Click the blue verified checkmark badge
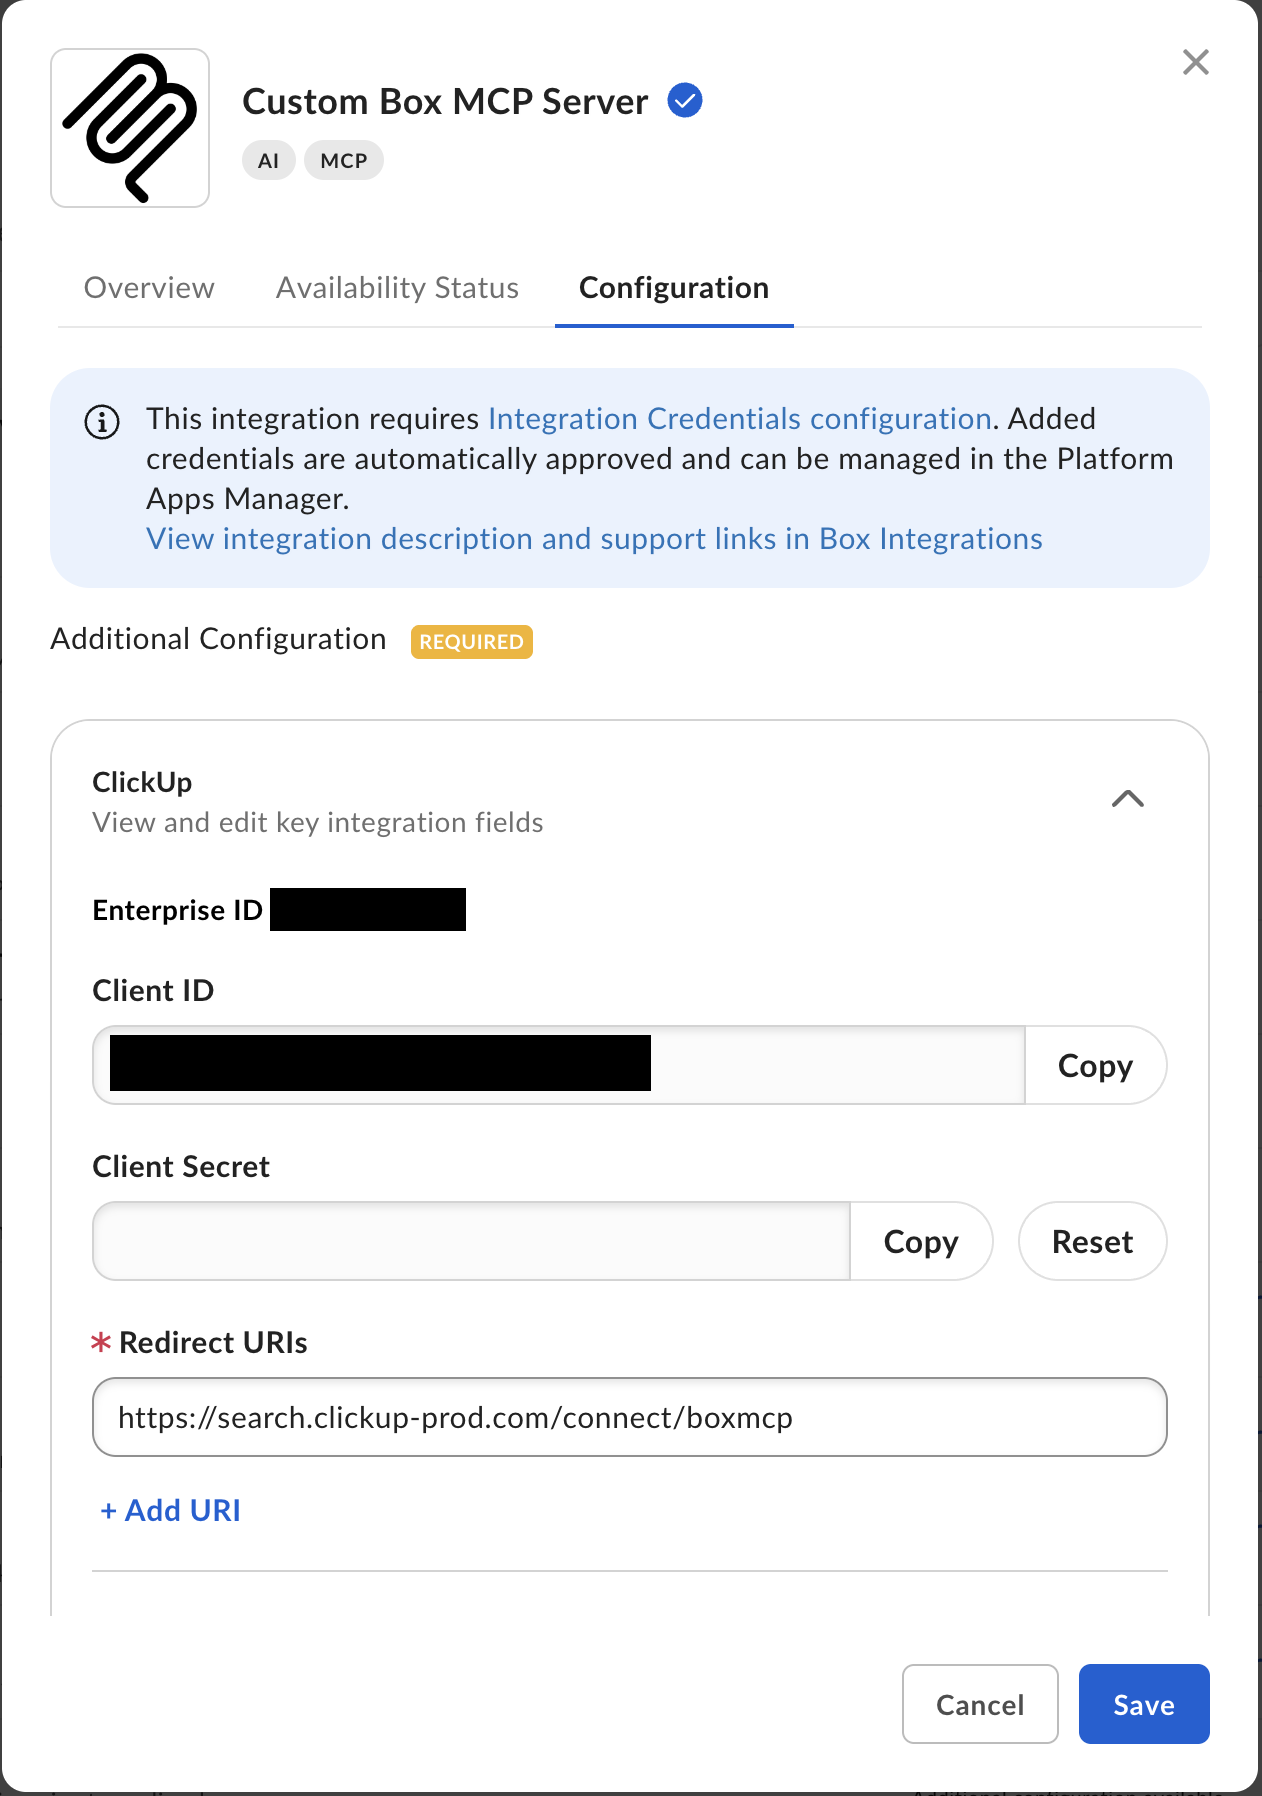The height and width of the screenshot is (1796, 1262). [685, 100]
